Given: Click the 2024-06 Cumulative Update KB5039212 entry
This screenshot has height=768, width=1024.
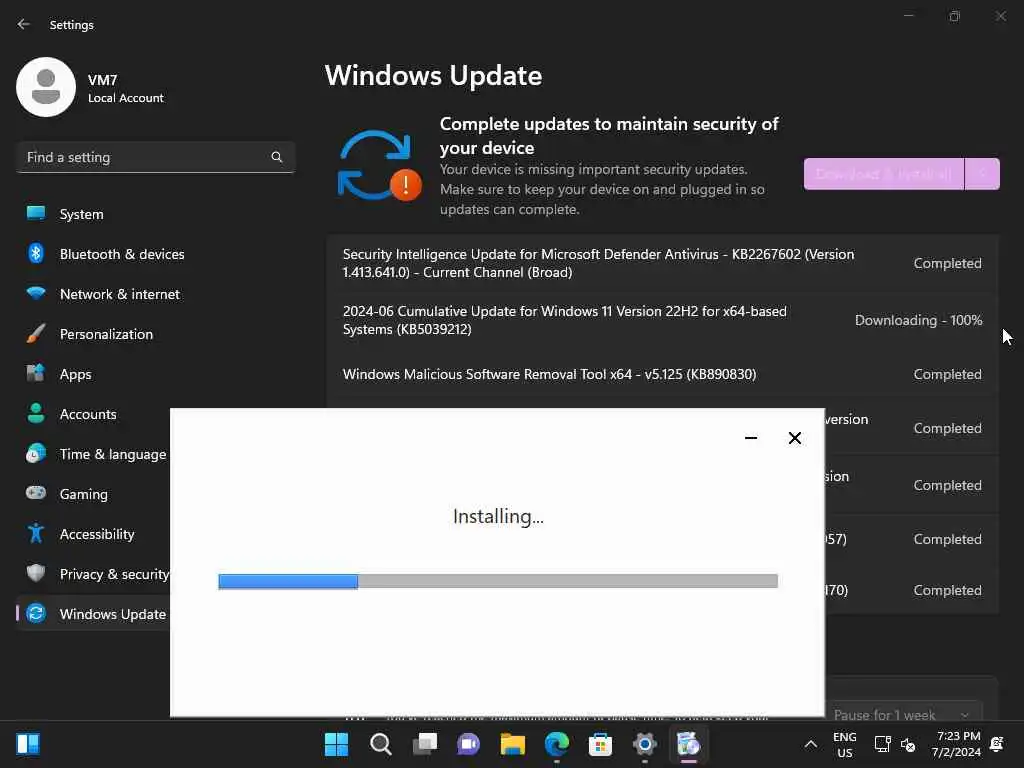Looking at the screenshot, I should pos(662,320).
